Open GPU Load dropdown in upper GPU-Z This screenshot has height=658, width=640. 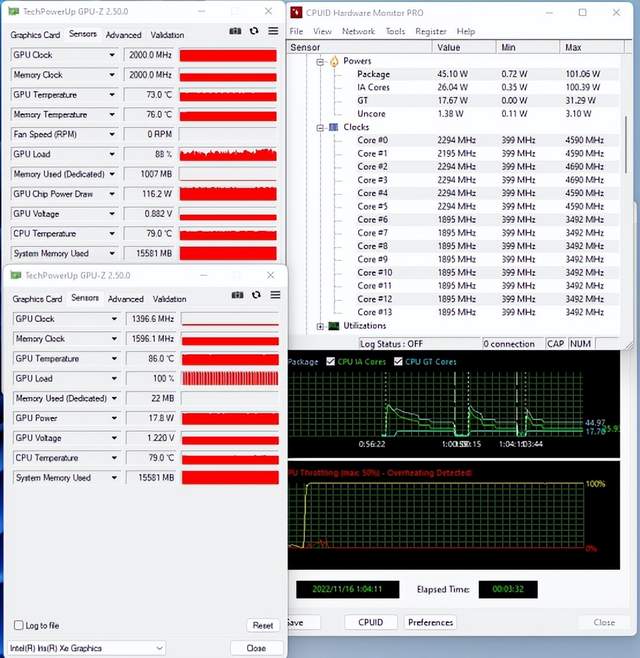pos(112,154)
